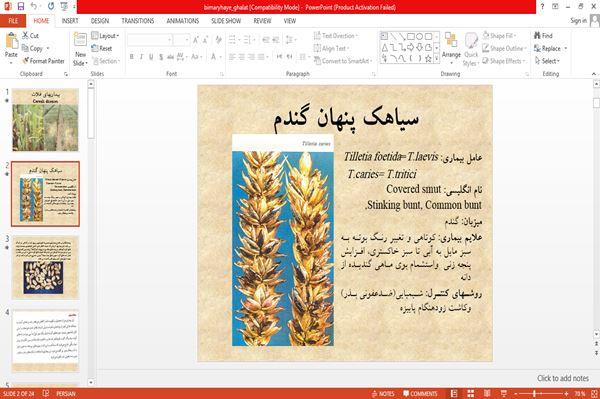Select slide 3 thumbnail with seeds image

45,267
